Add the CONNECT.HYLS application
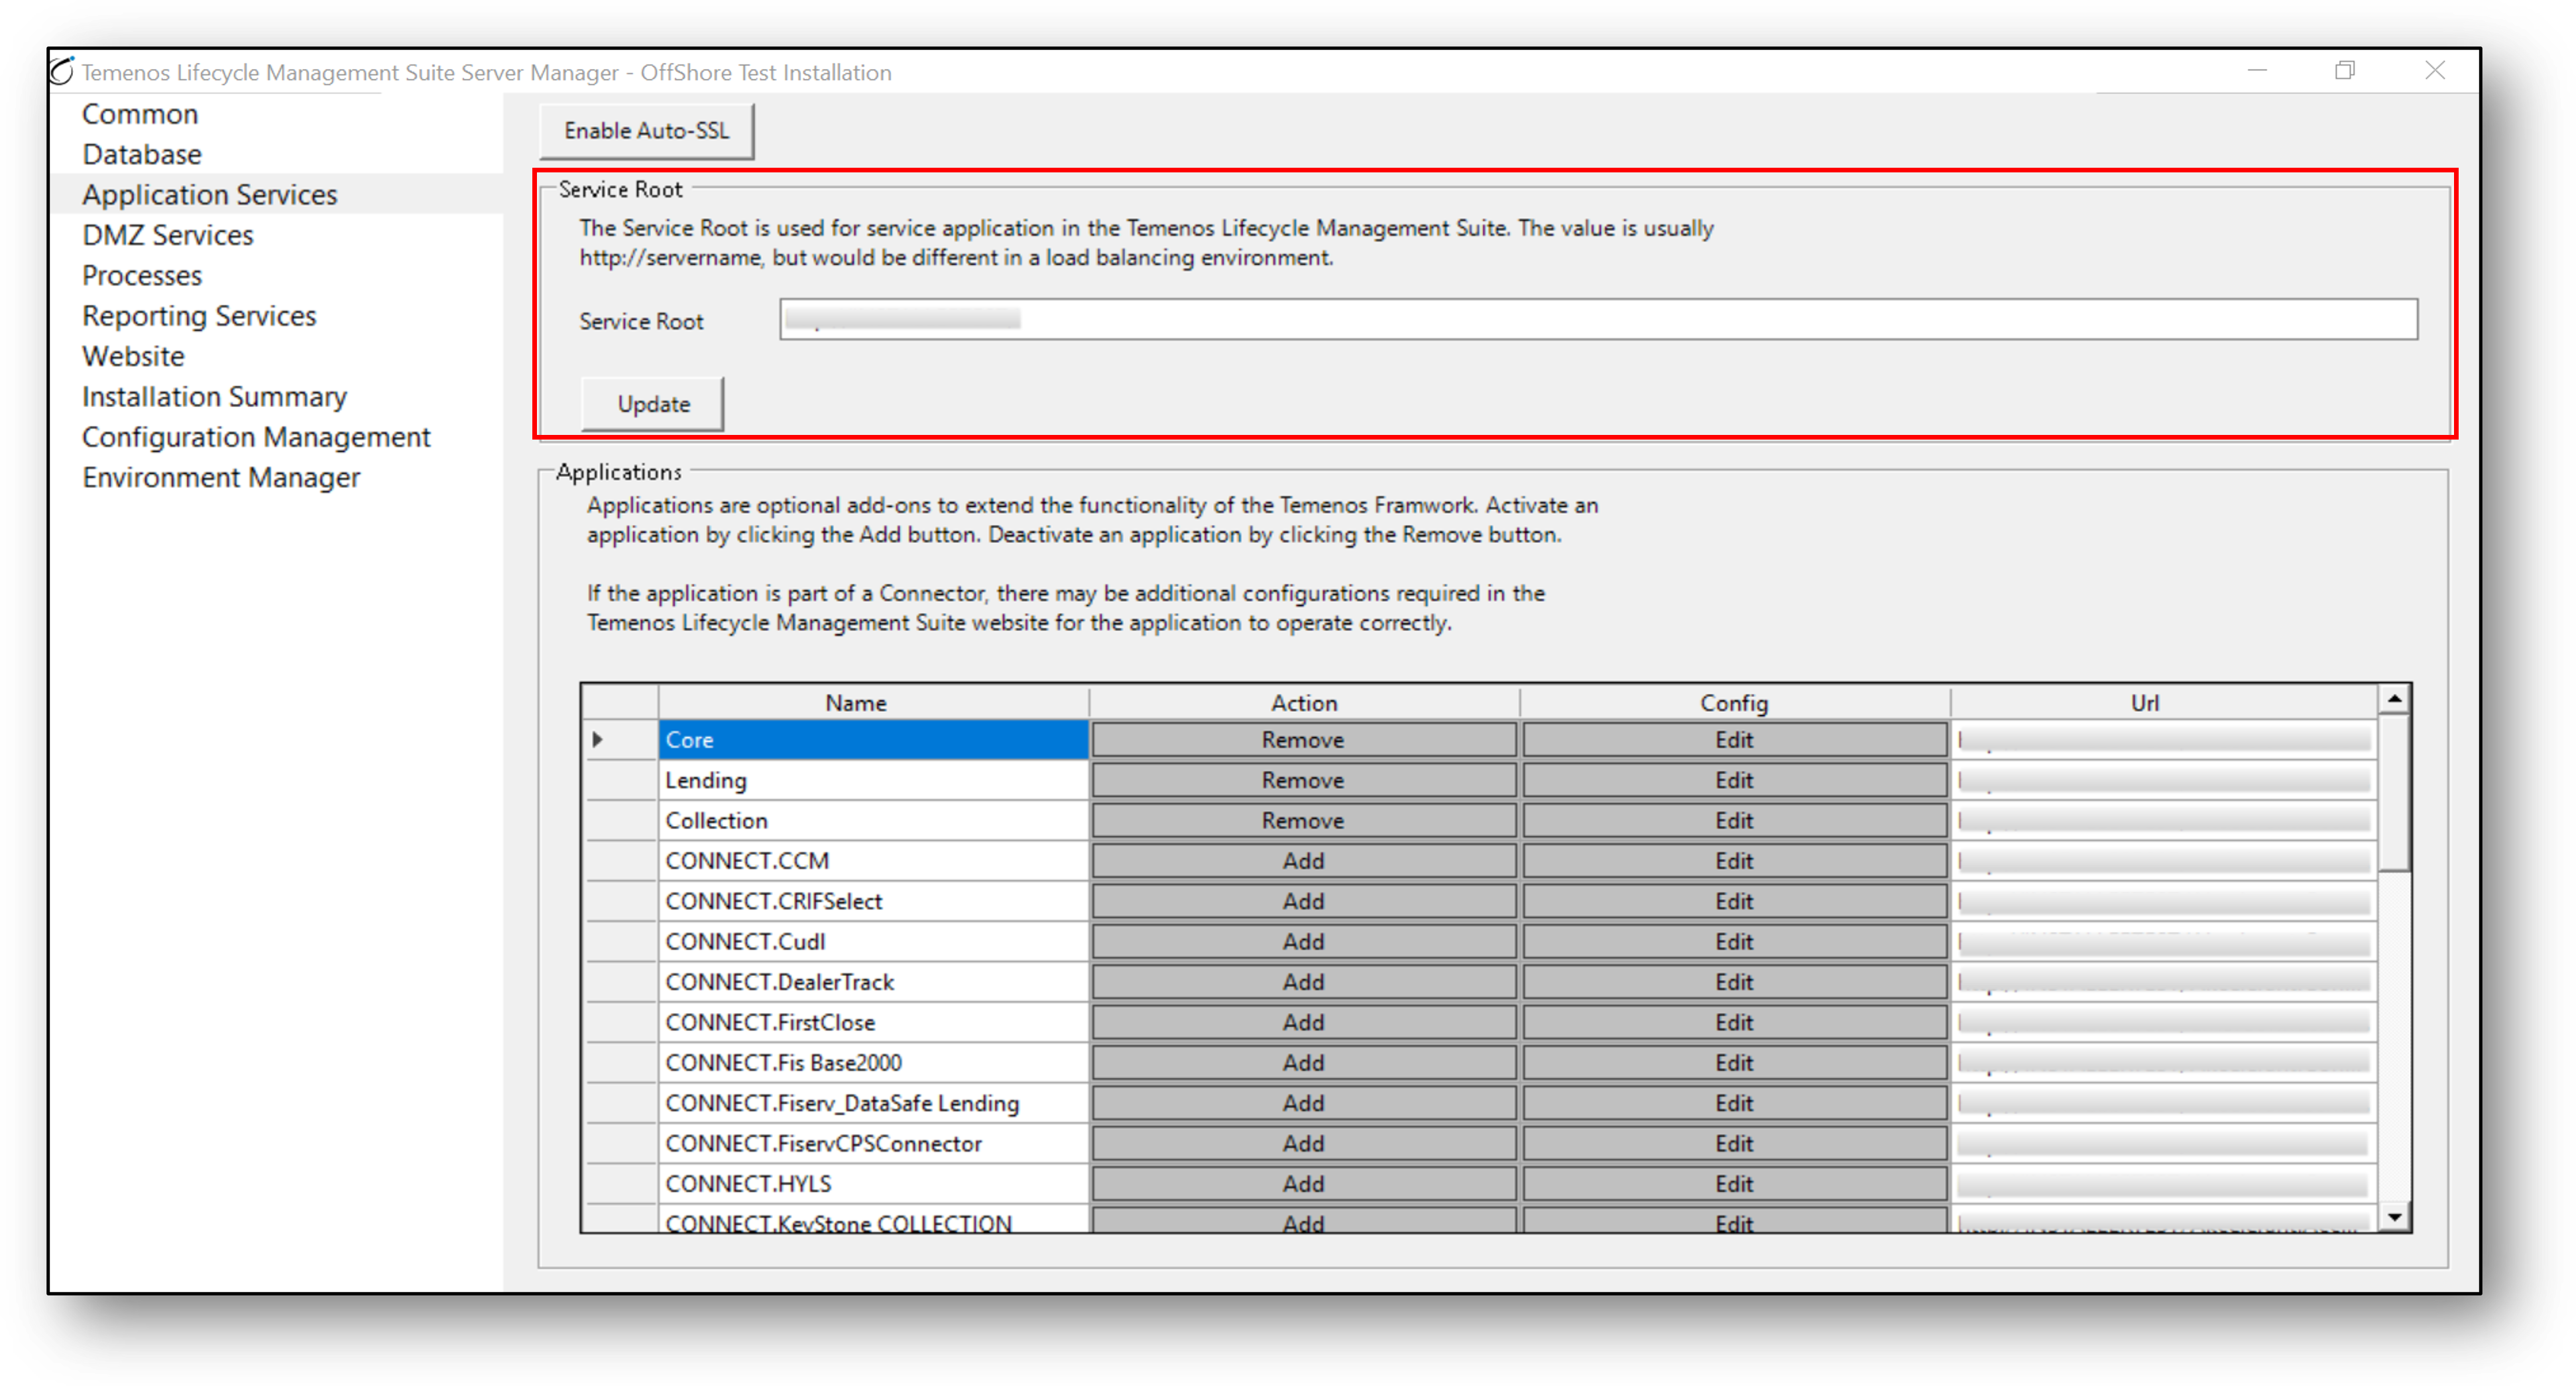 [x=1303, y=1183]
